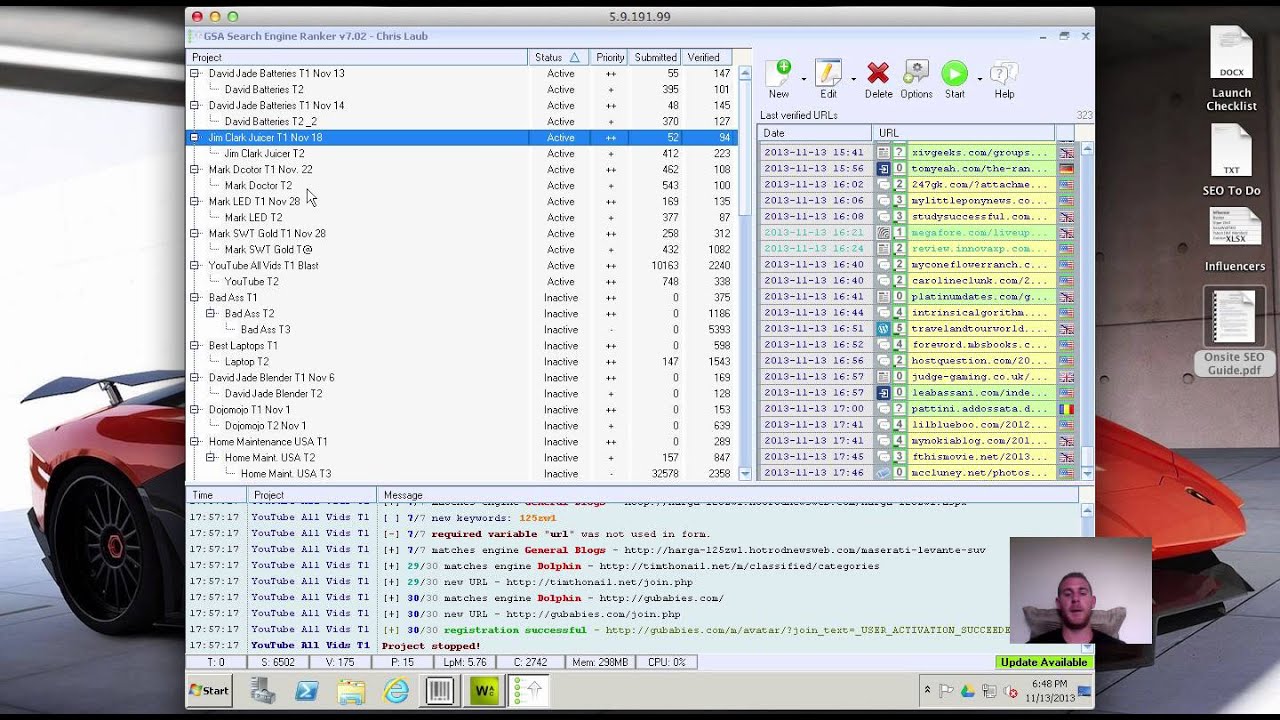Click the Action Center flag tray icon
This screenshot has width=1280, height=720.
tap(948, 691)
